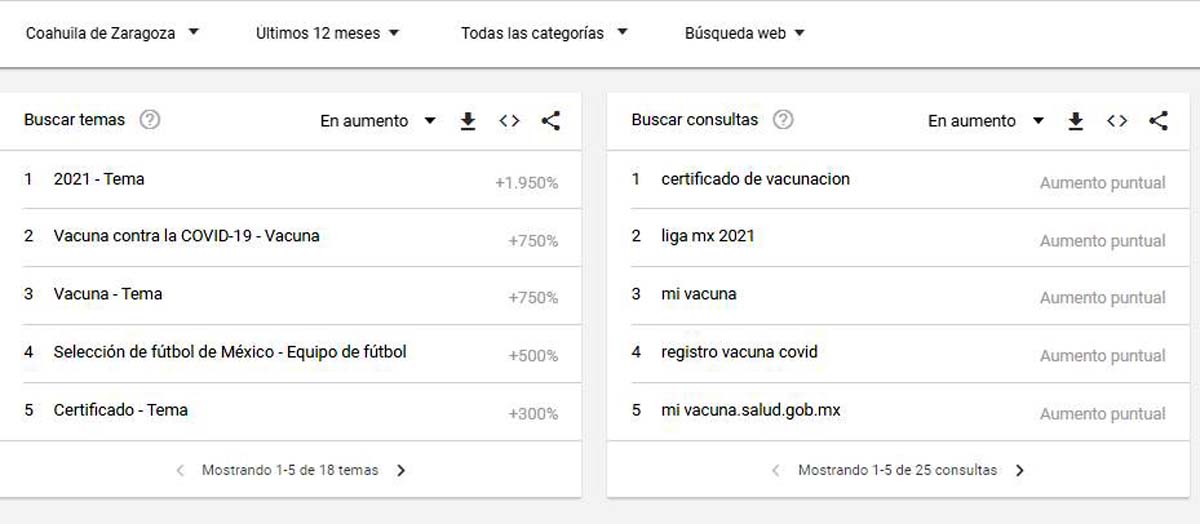Go to next page of temas
Screen dimensions: 1200x524
(401, 470)
